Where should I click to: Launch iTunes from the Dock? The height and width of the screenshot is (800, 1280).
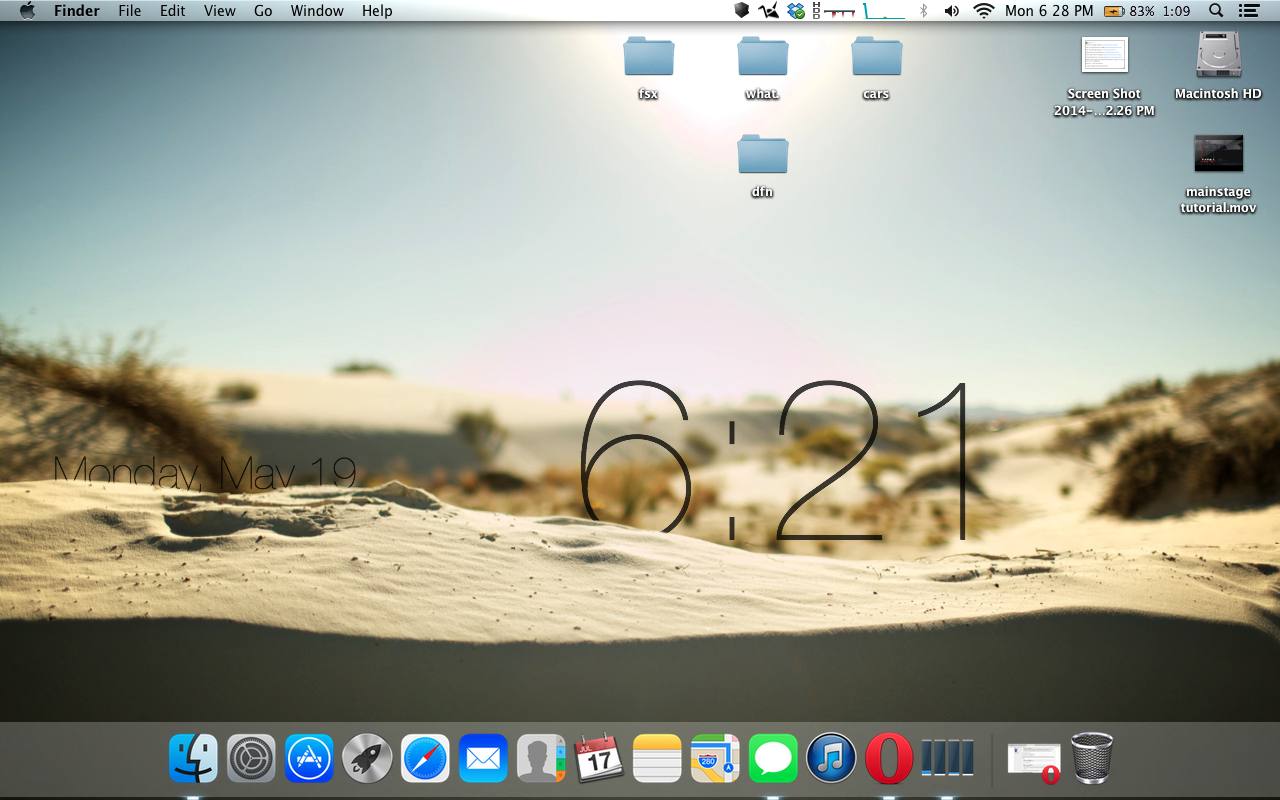pos(831,758)
